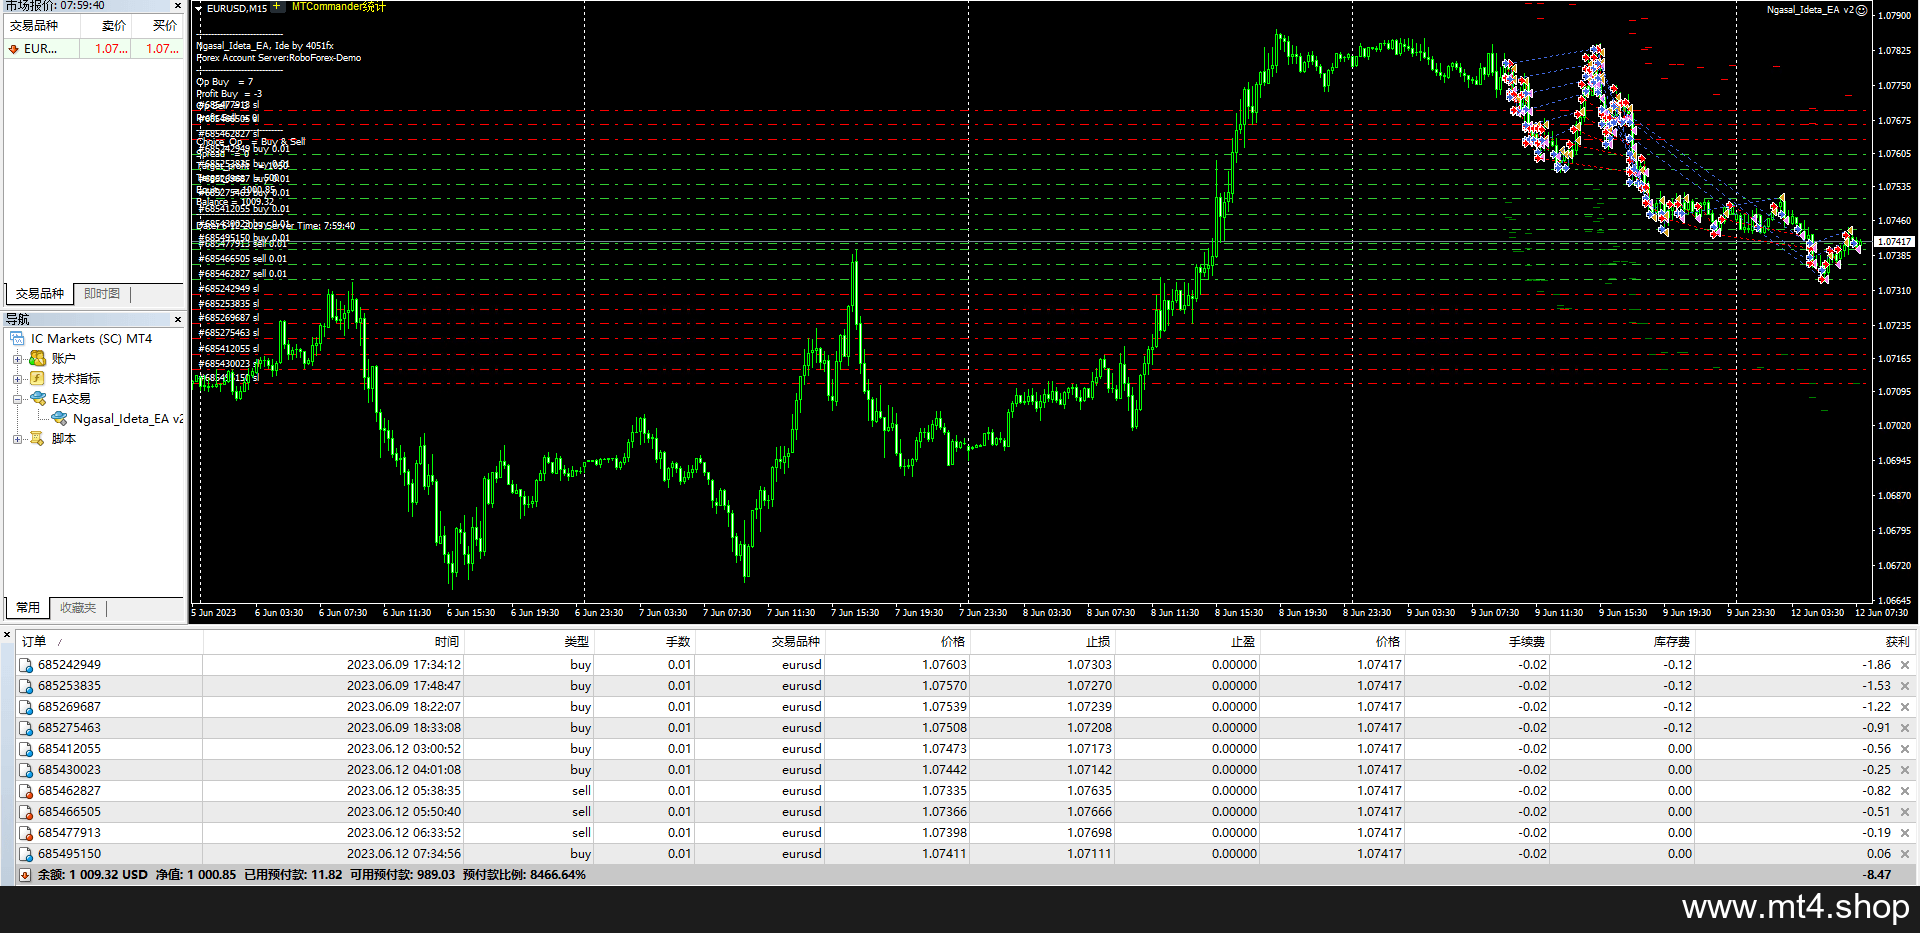Click the 9 Jun 15:30 time axis label
Viewport: 1920px width, 933px height.
pos(1622,613)
